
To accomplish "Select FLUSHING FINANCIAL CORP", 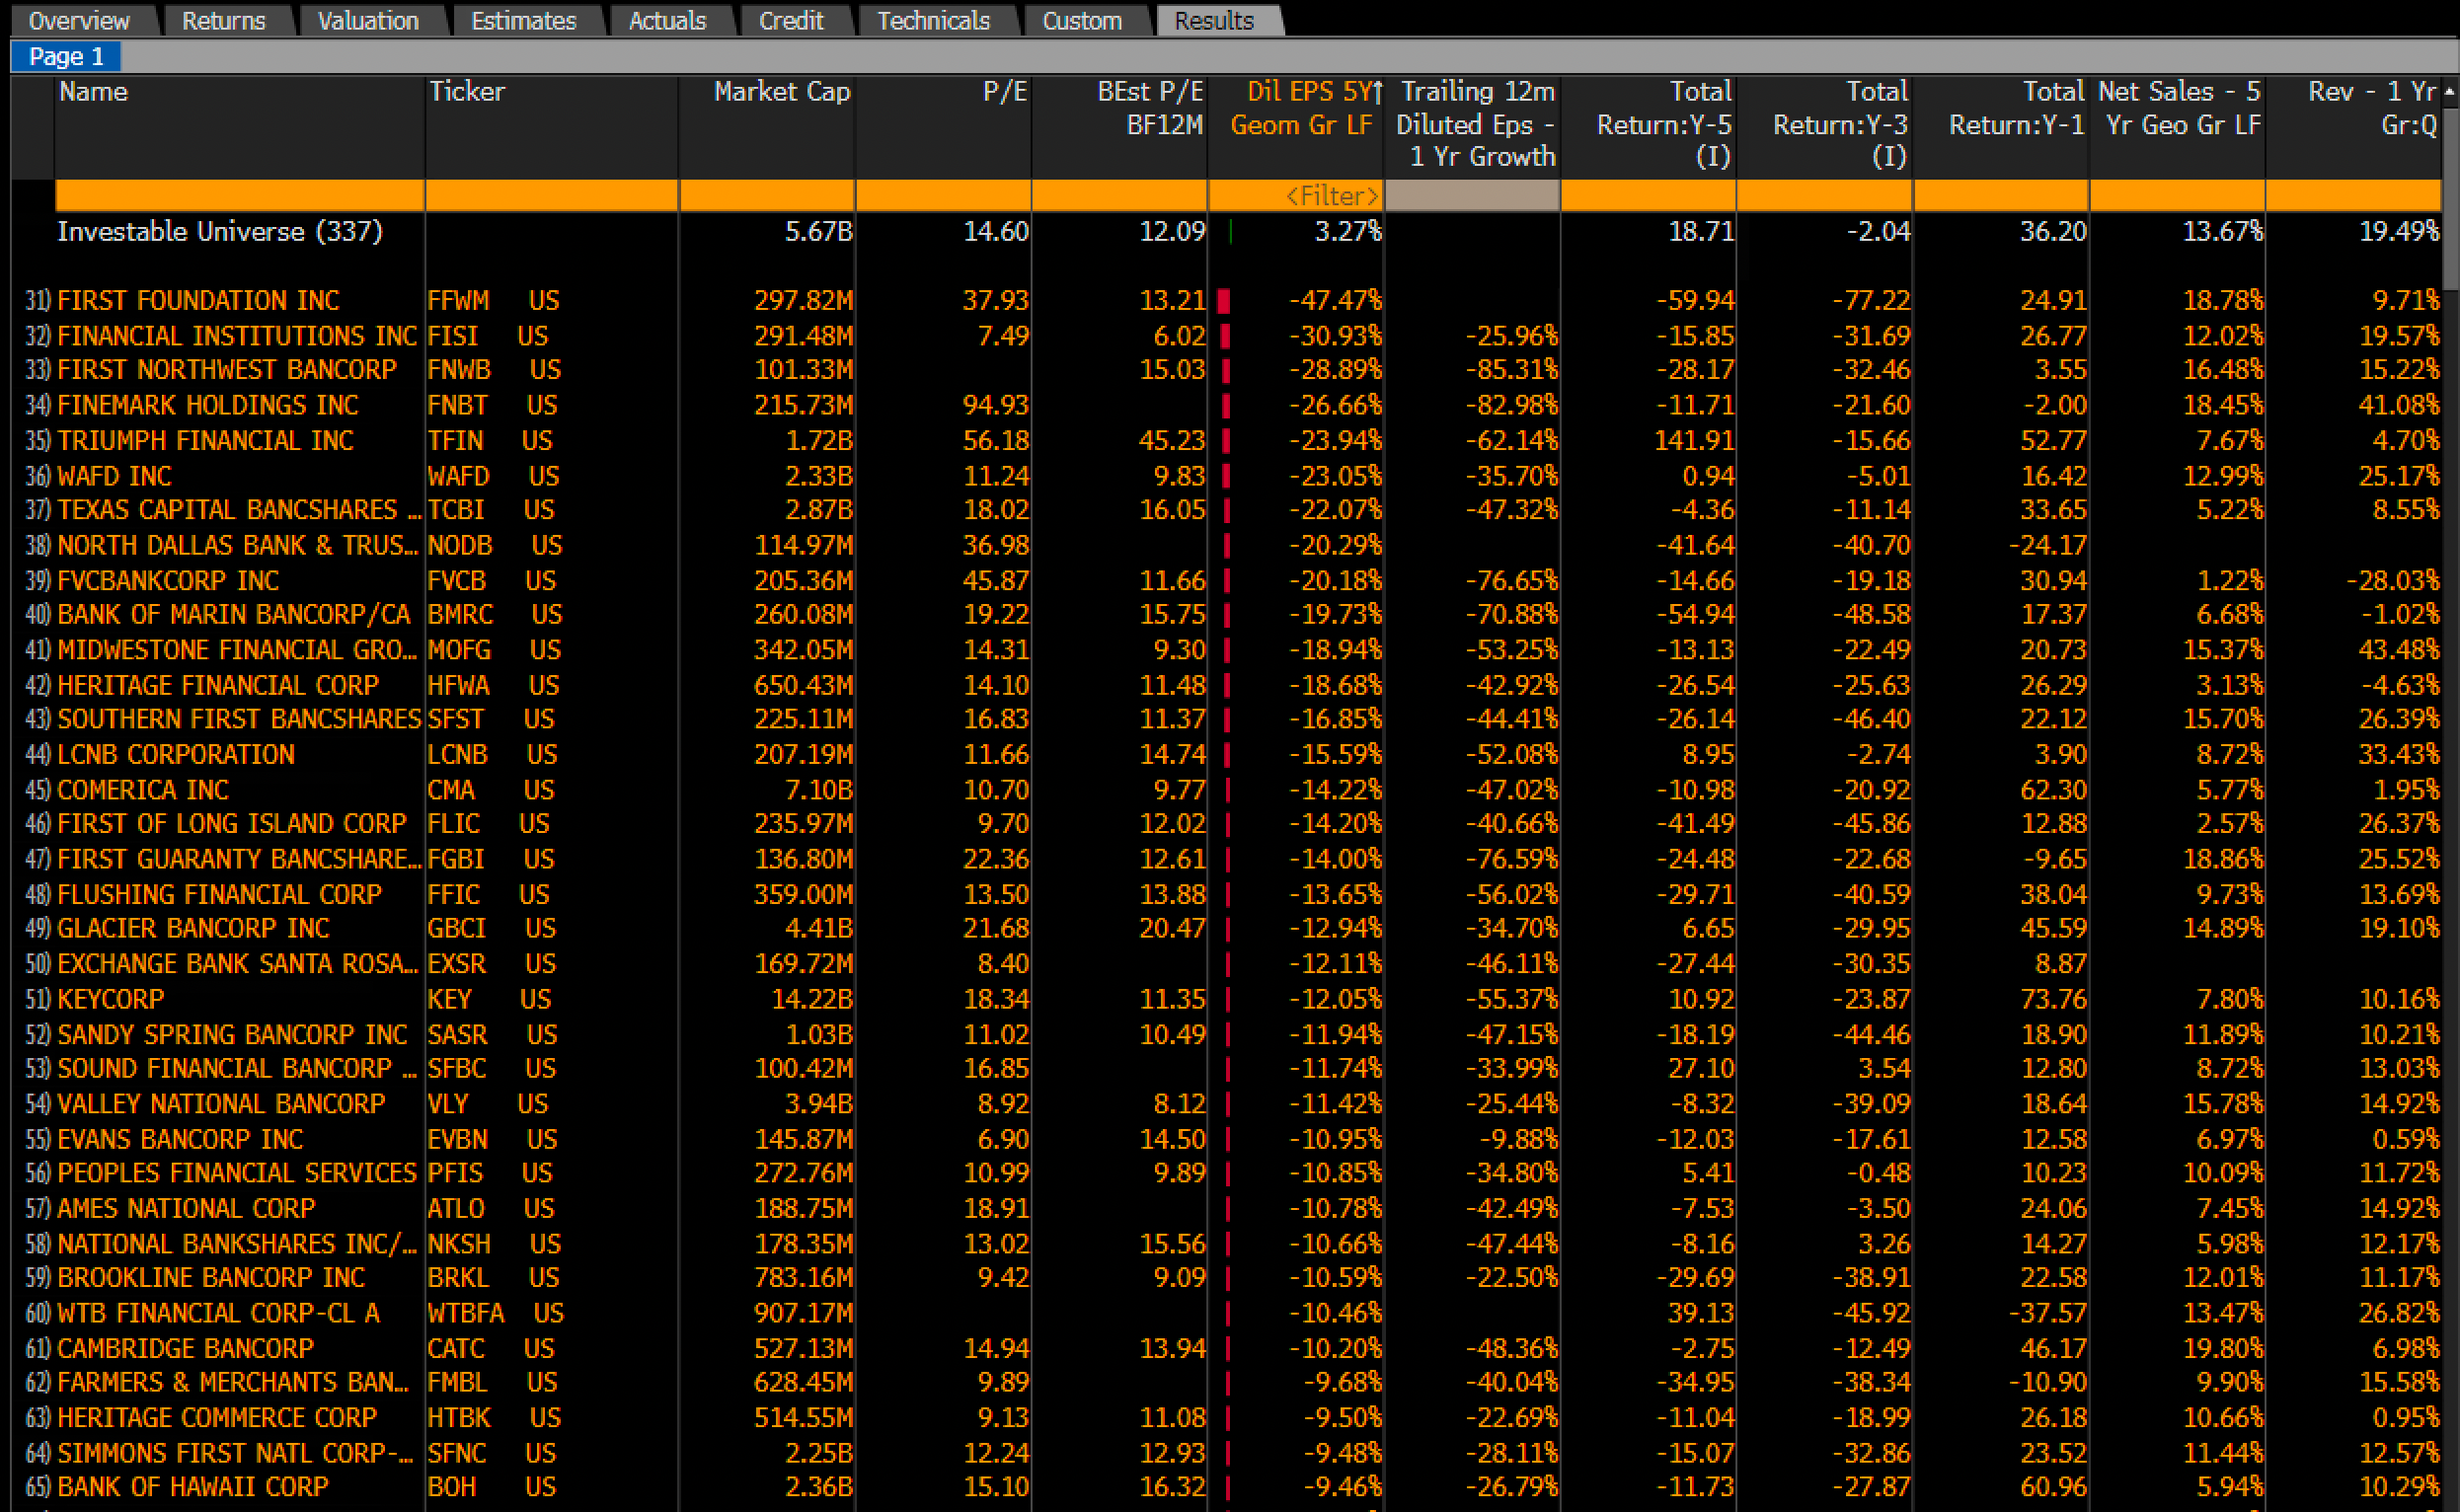I will (x=219, y=894).
